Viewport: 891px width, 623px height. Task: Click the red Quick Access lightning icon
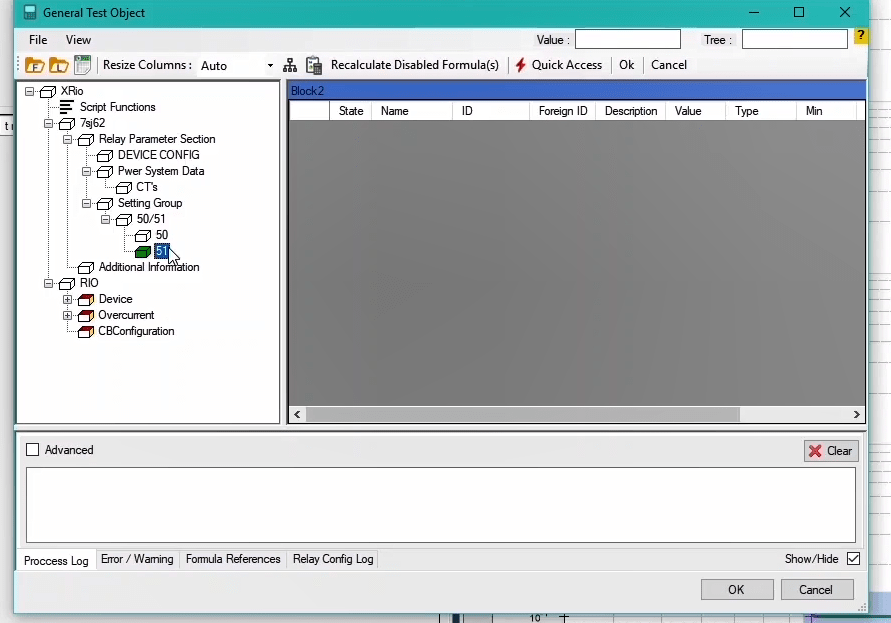520,65
